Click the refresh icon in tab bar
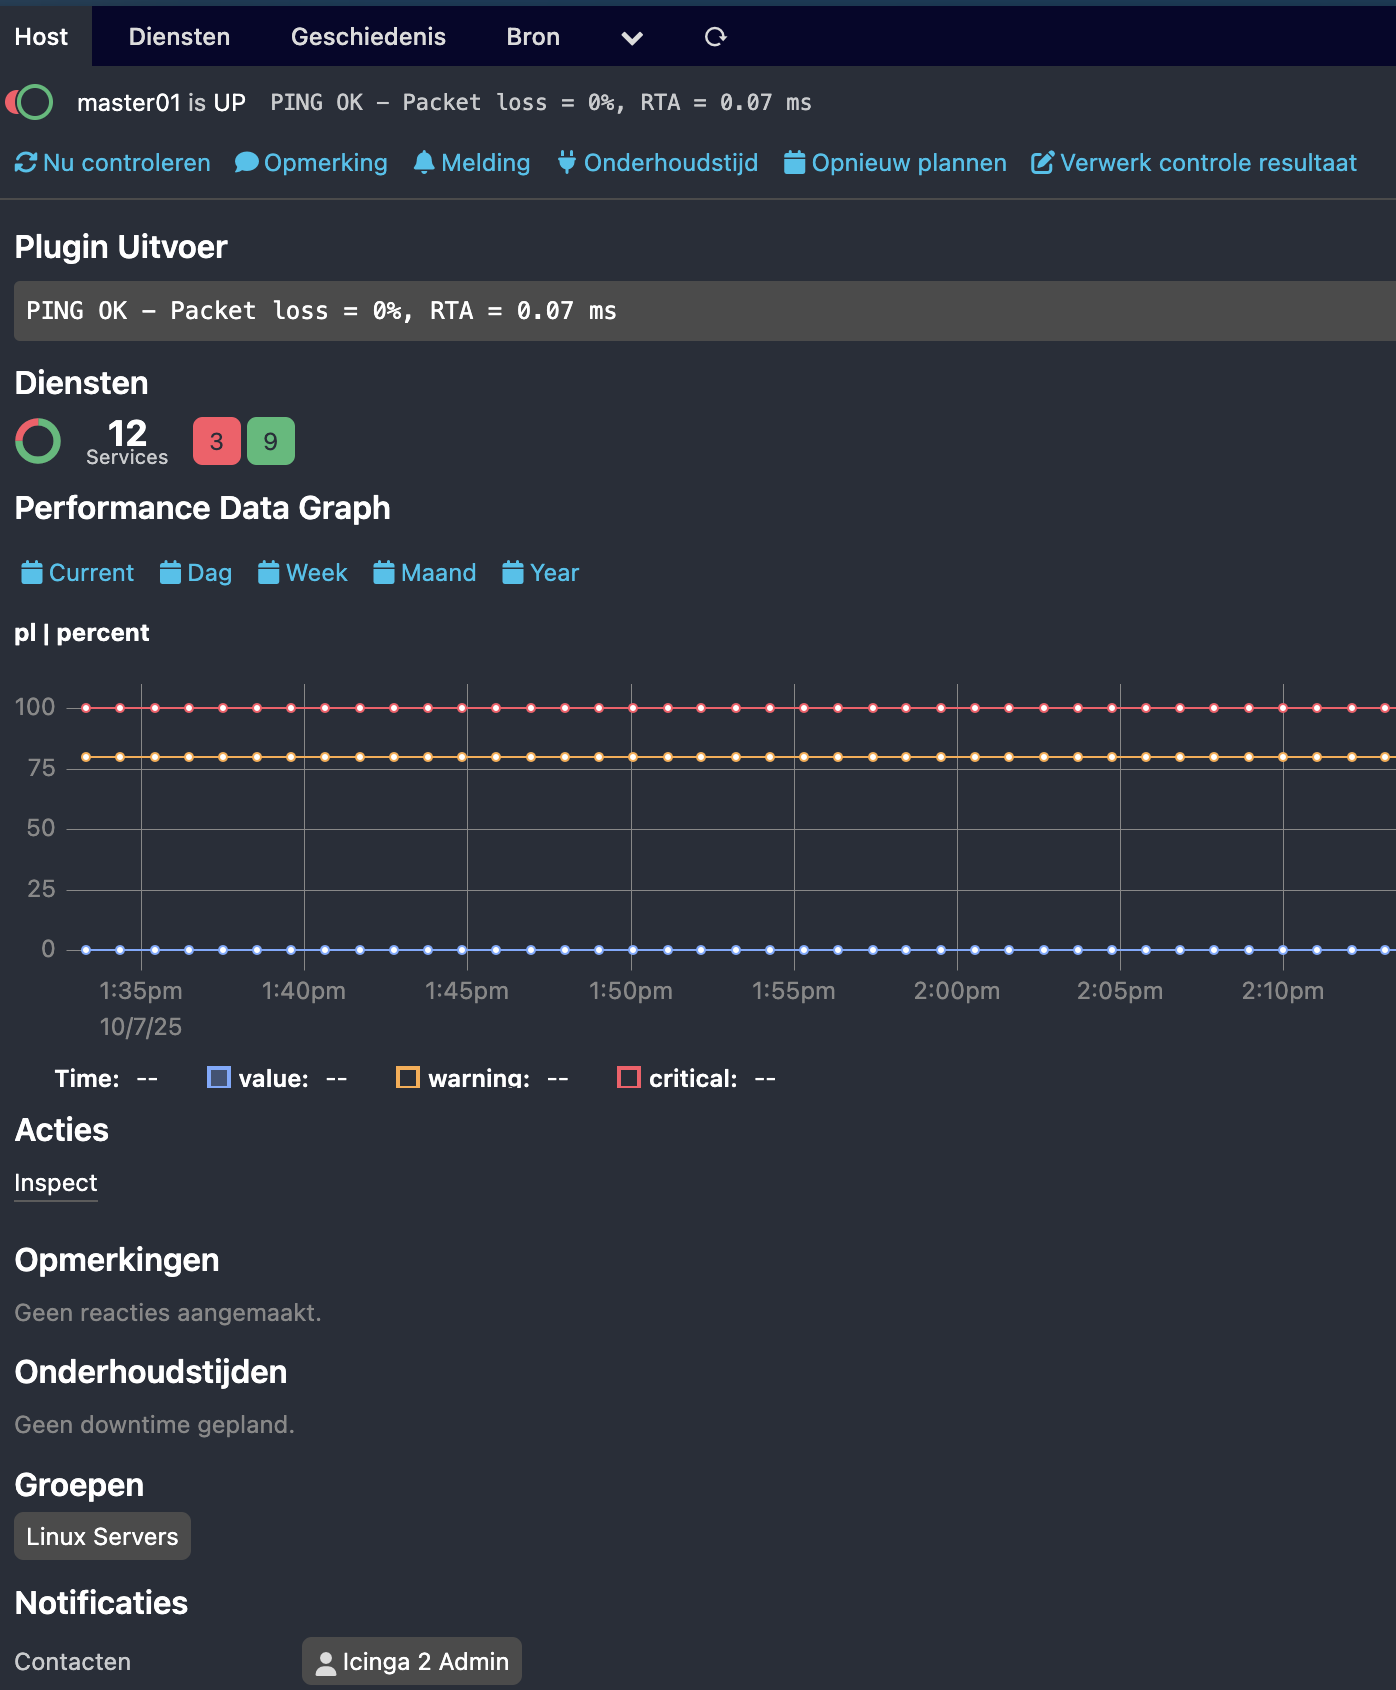The height and width of the screenshot is (1690, 1396). [x=715, y=37]
